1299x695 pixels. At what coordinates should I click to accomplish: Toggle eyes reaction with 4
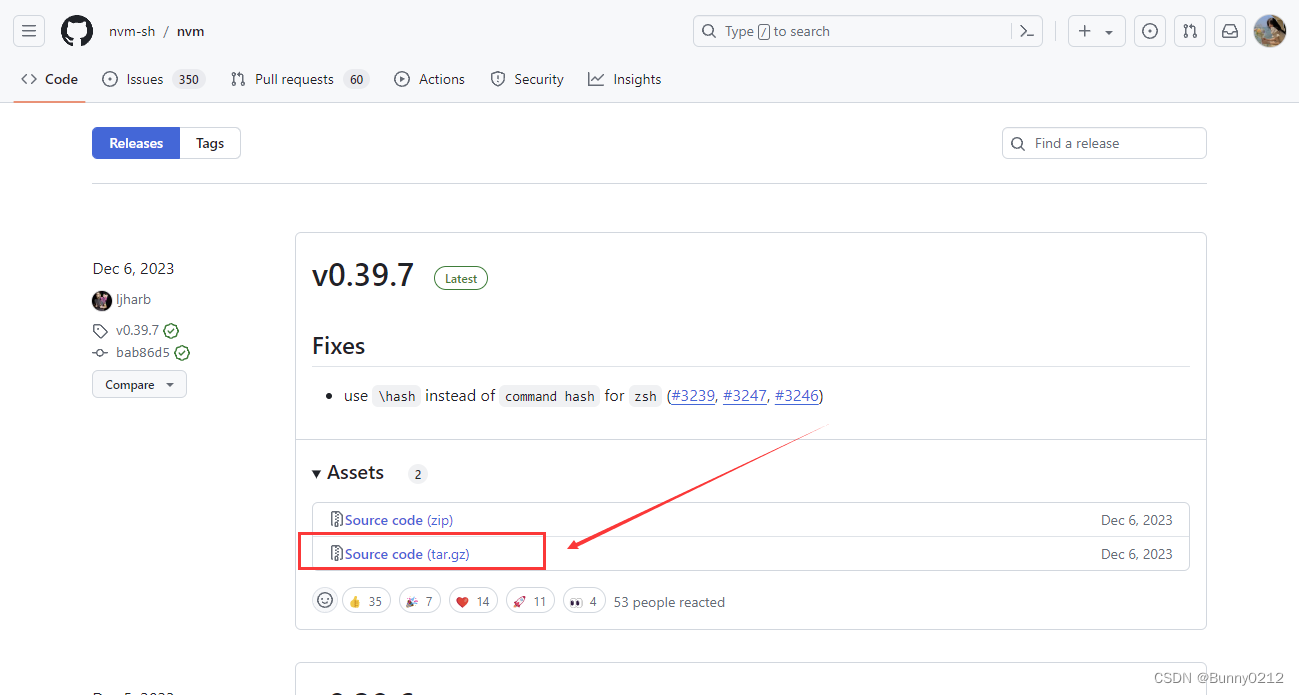(x=584, y=601)
